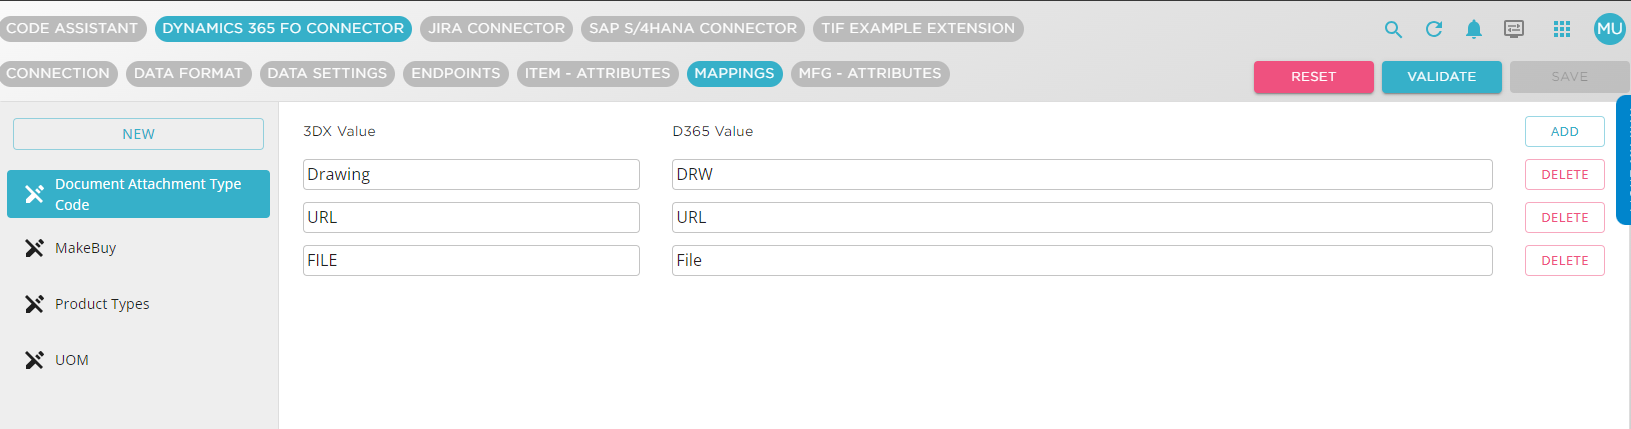Open the Jira Connector tab
The height and width of the screenshot is (429, 1631).
[x=496, y=29]
